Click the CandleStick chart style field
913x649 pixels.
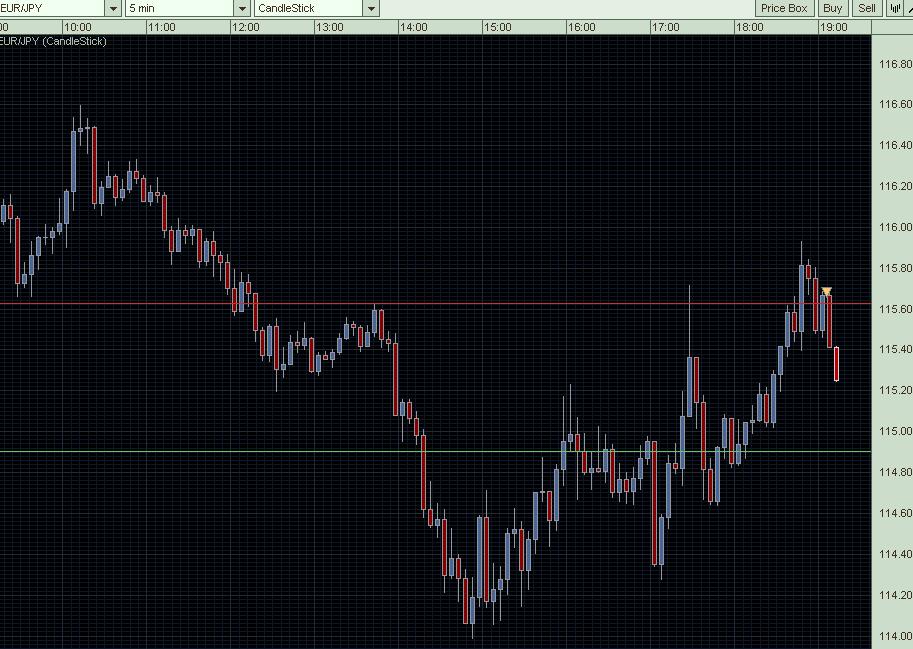(x=309, y=8)
